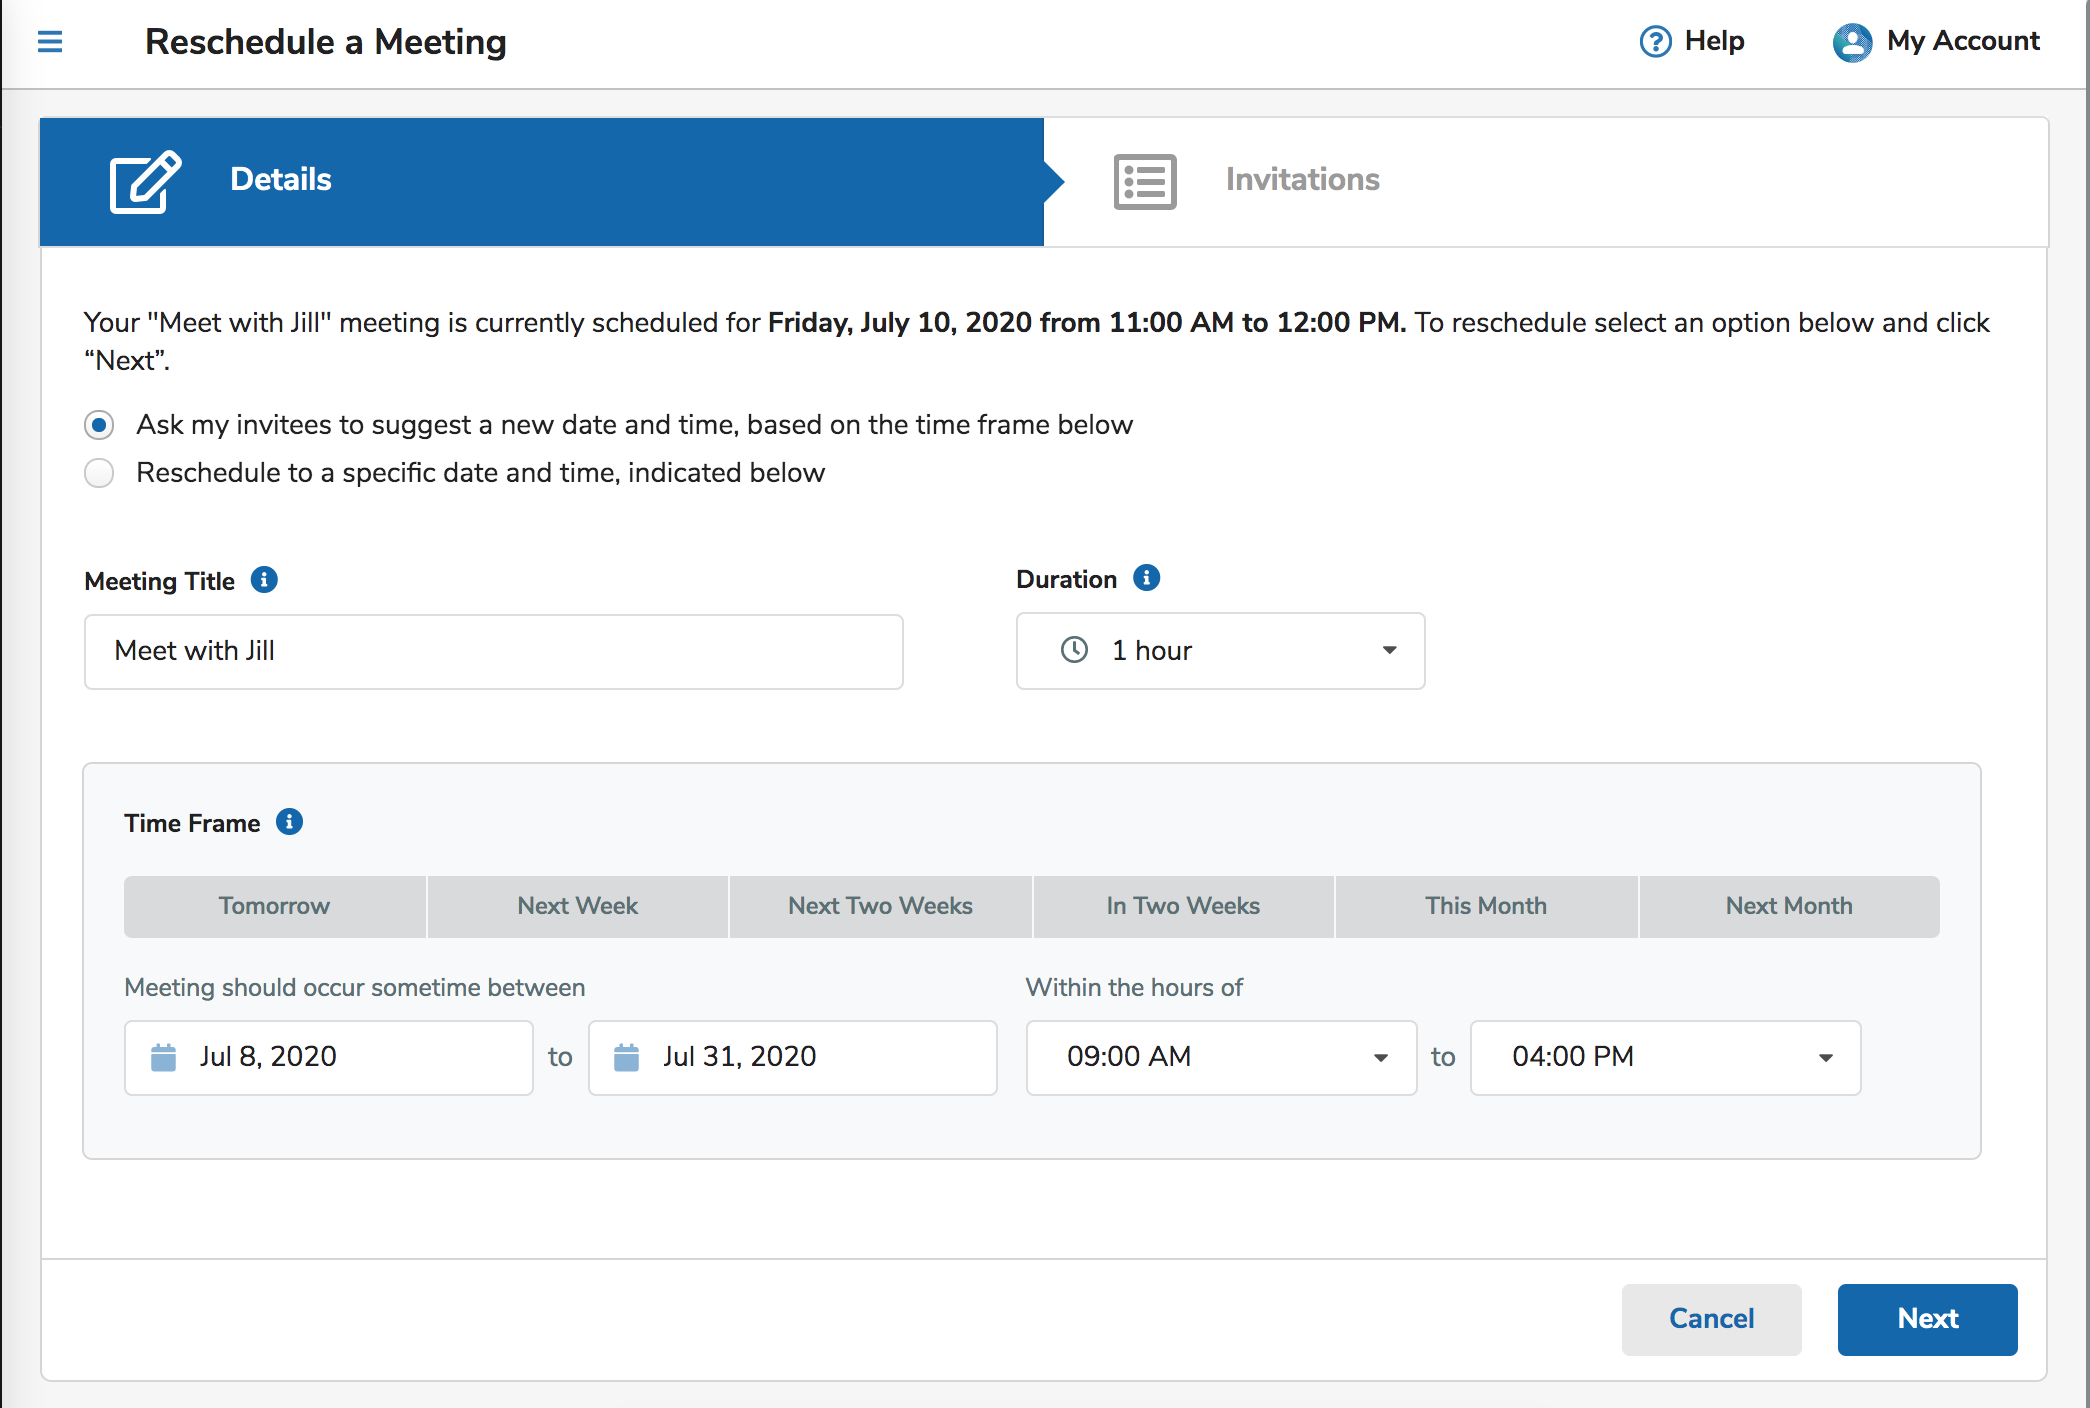Click the clock icon in Duration field

1074,650
